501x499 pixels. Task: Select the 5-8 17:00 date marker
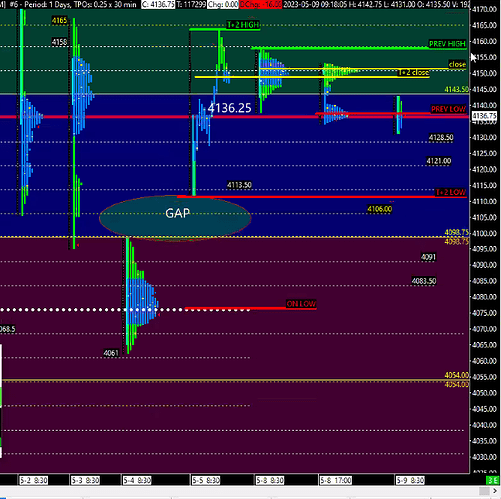335,480
